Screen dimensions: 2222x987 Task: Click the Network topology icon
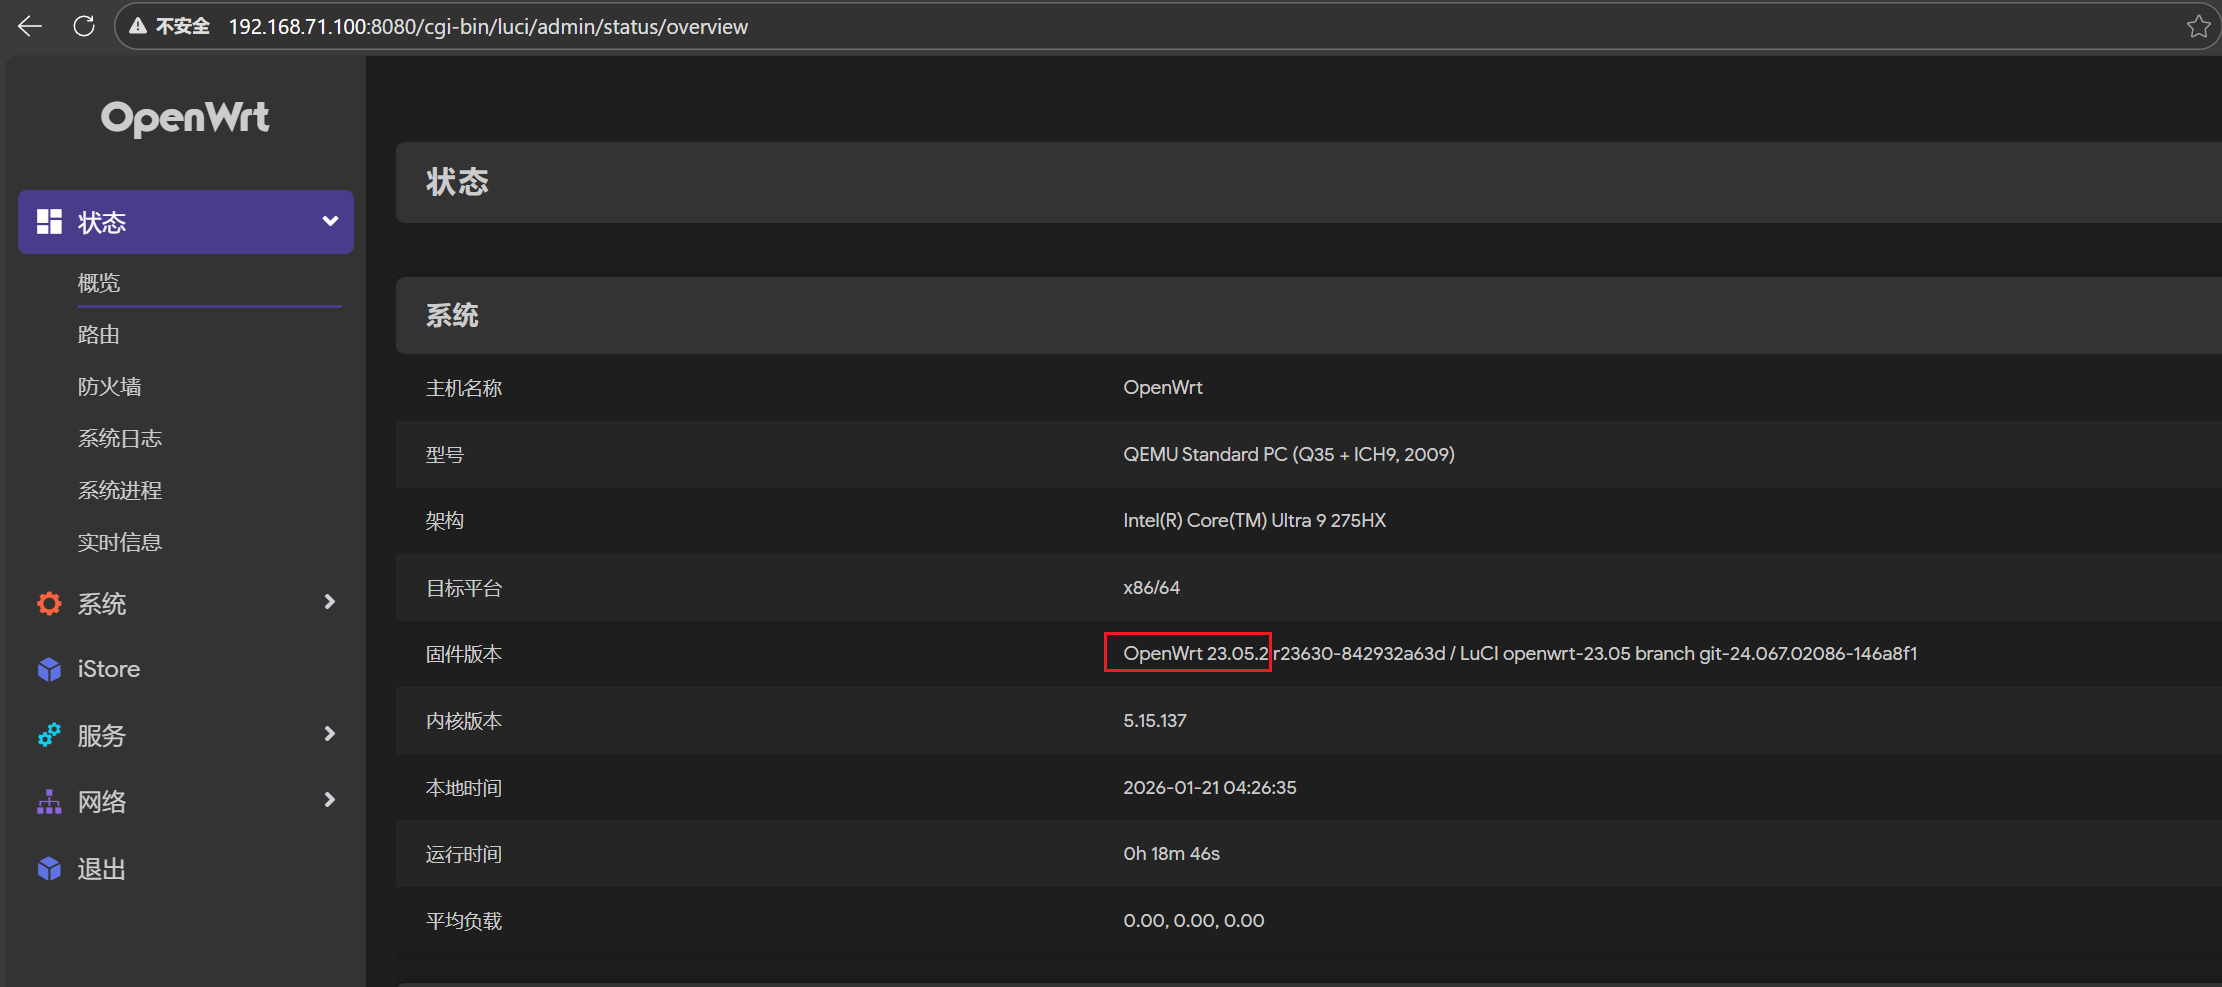coord(49,802)
